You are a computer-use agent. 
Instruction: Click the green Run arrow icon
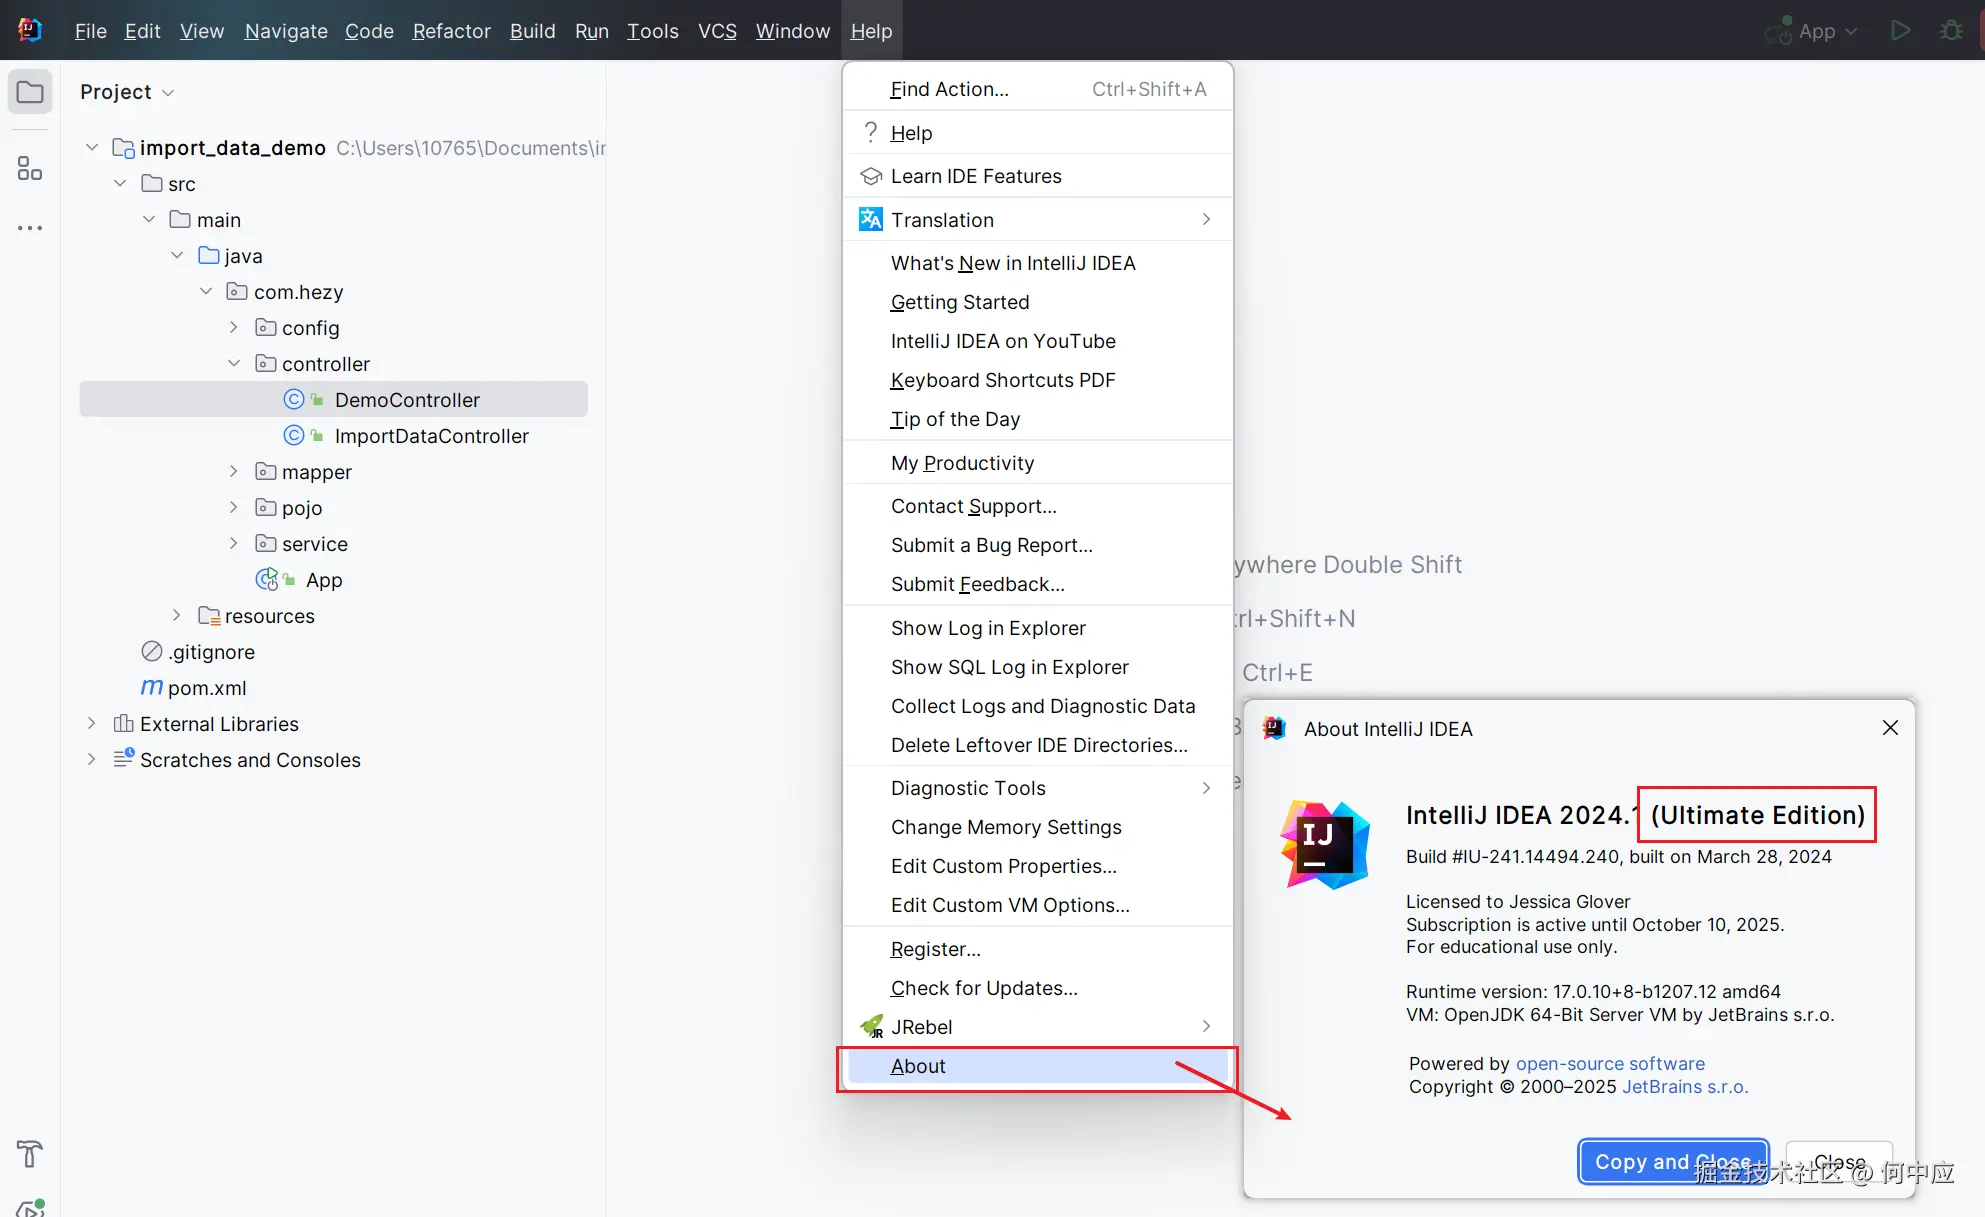coord(1900,31)
